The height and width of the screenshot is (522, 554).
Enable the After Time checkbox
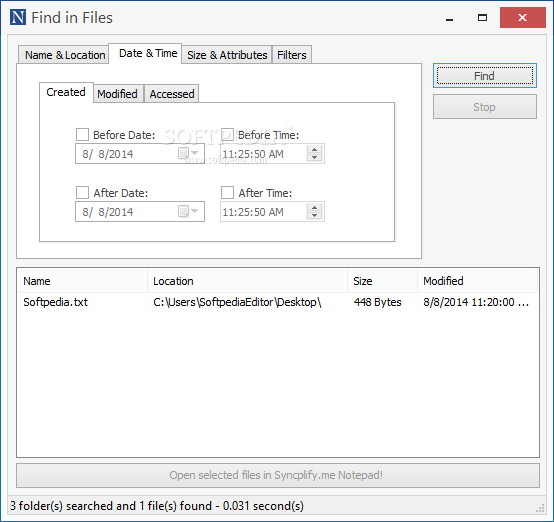(x=227, y=193)
